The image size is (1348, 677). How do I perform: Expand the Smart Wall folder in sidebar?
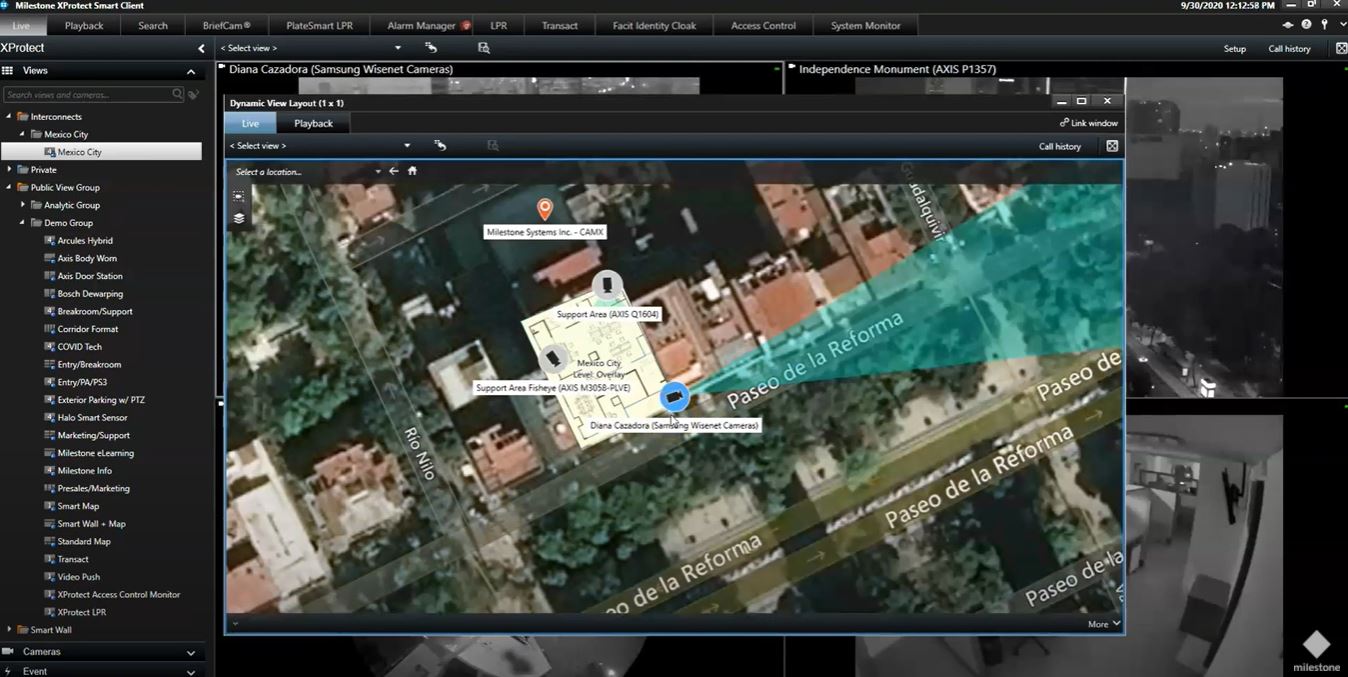8,629
